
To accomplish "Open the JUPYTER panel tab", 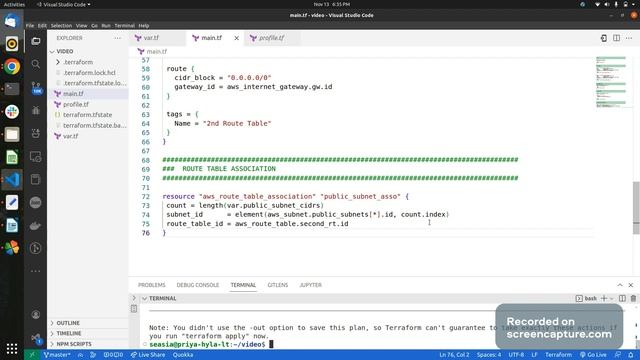I will coord(311,285).
